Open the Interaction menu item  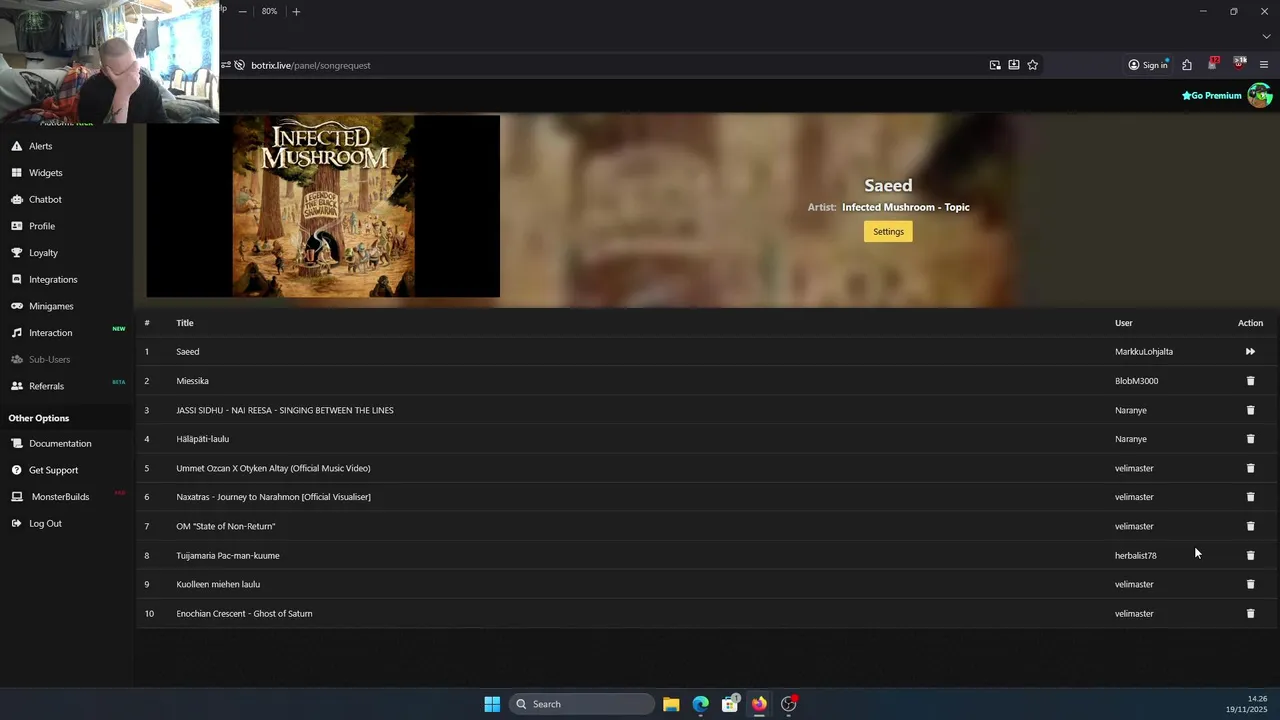click(x=50, y=333)
